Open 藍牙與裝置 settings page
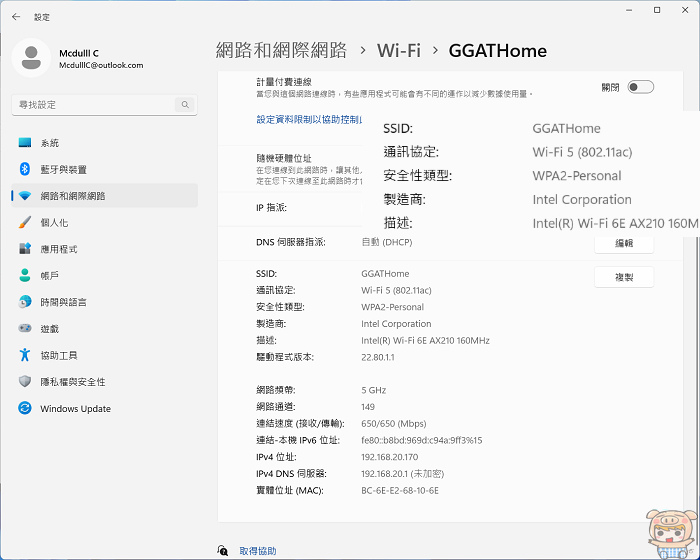The width and height of the screenshot is (700, 560). pos(63,169)
